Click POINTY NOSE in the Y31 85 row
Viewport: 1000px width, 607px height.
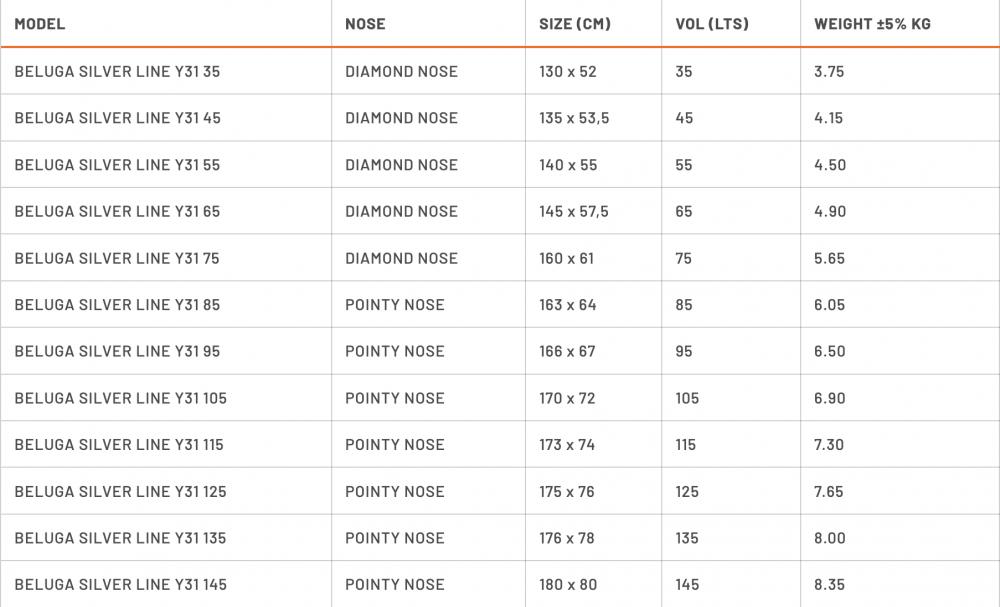[395, 305]
